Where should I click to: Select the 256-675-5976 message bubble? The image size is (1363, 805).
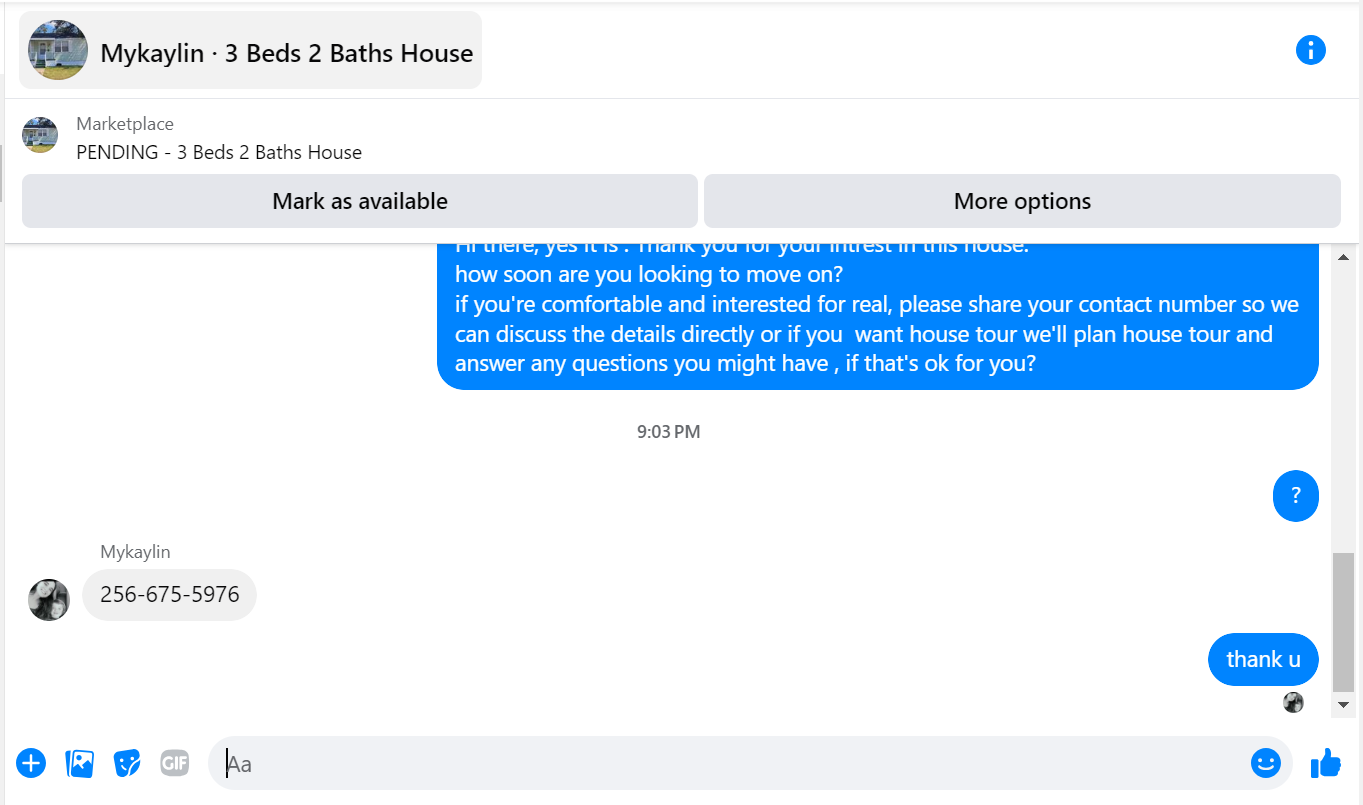tap(169, 595)
